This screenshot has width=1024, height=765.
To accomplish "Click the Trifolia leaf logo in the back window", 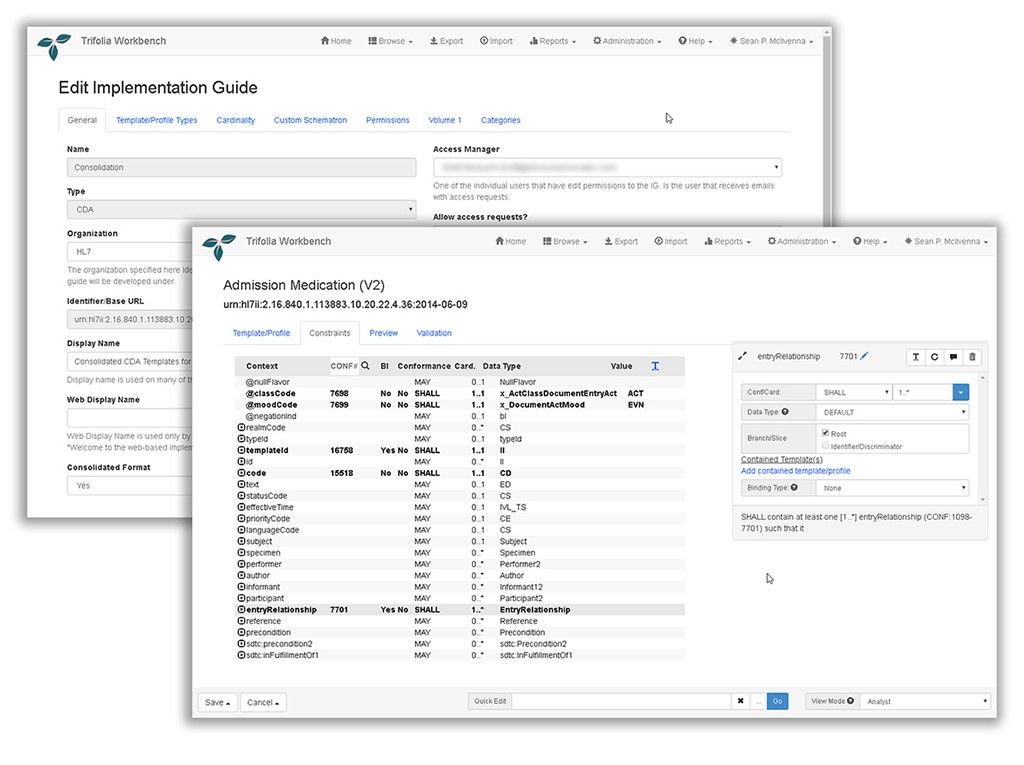I will 54,46.
